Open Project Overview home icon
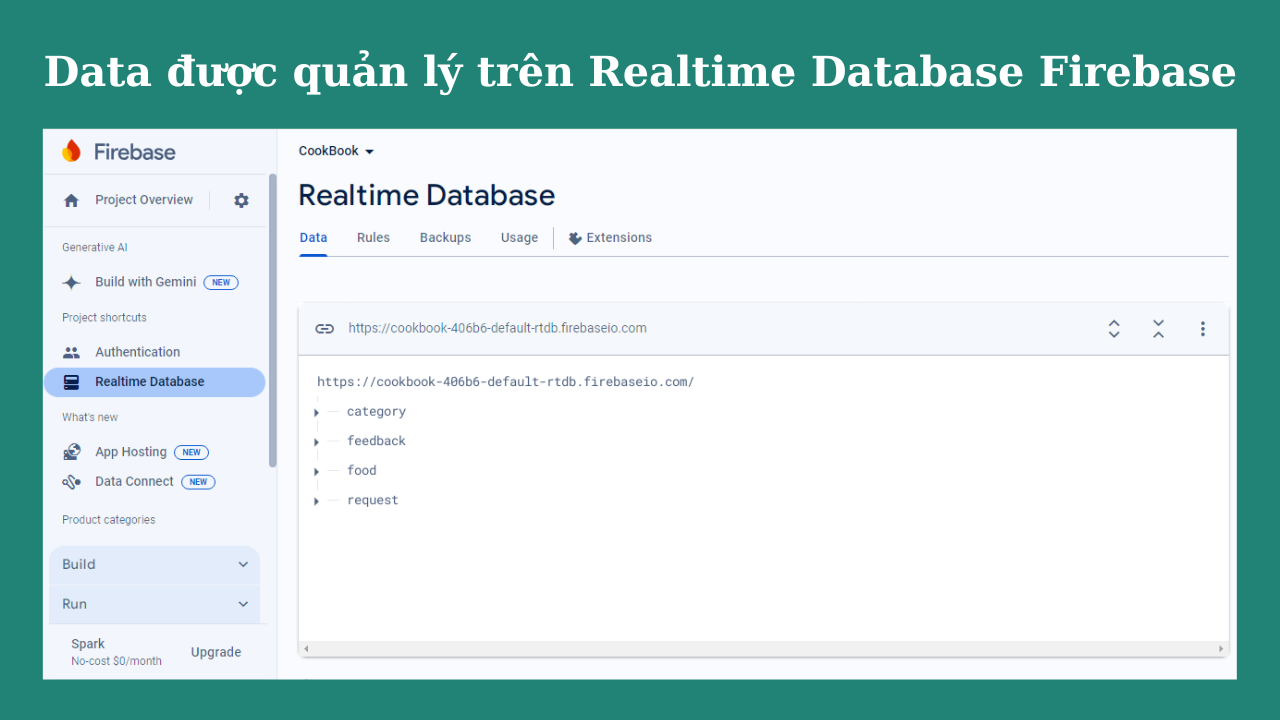The width and height of the screenshot is (1280, 720). tap(71, 200)
